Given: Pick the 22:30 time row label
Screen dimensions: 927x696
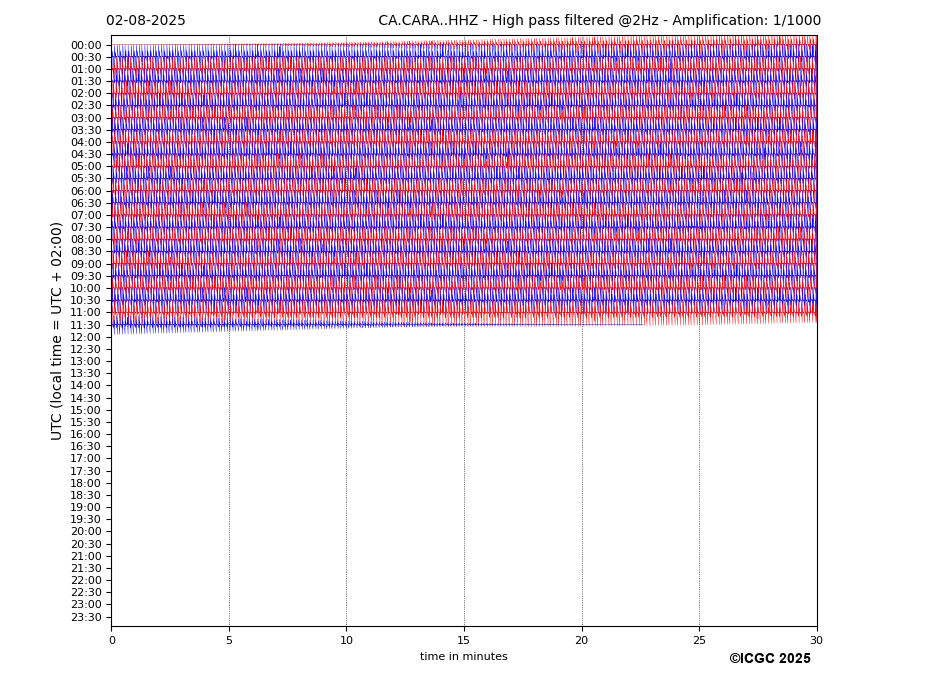Looking at the screenshot, I should point(86,593).
